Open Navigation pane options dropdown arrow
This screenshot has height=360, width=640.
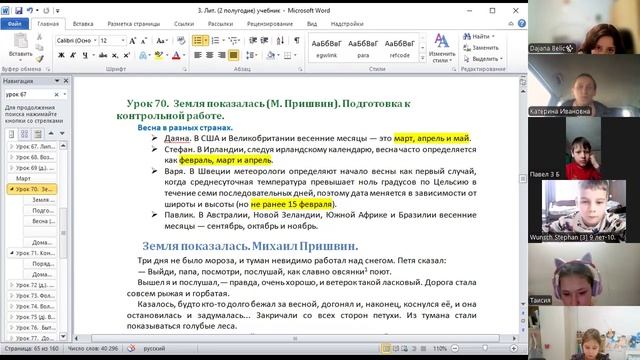[x=57, y=81]
